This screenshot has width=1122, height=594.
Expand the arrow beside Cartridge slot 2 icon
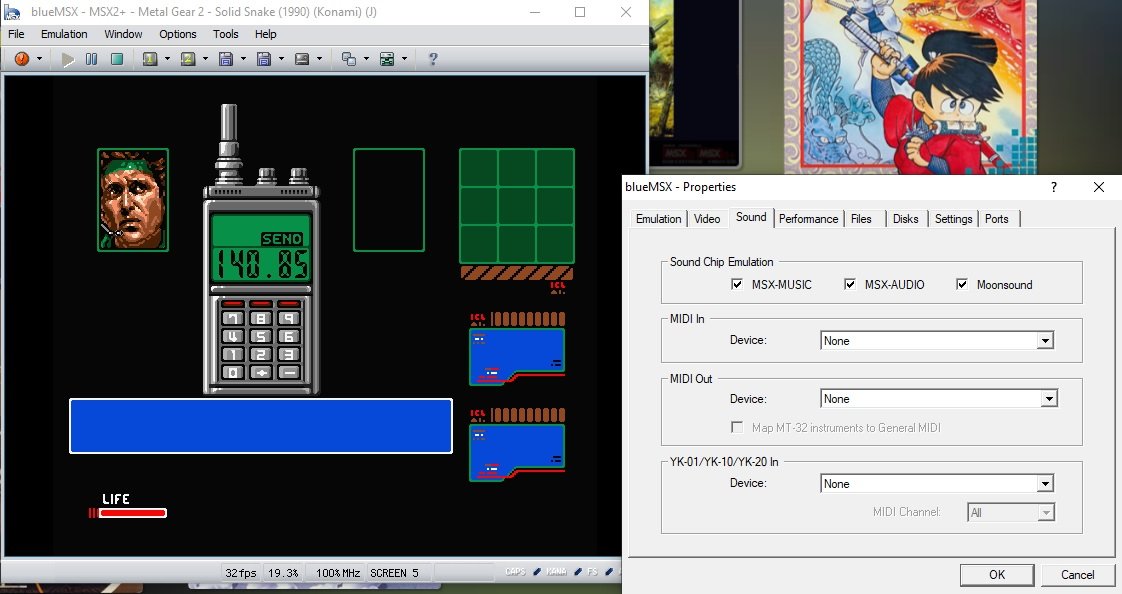point(205,59)
